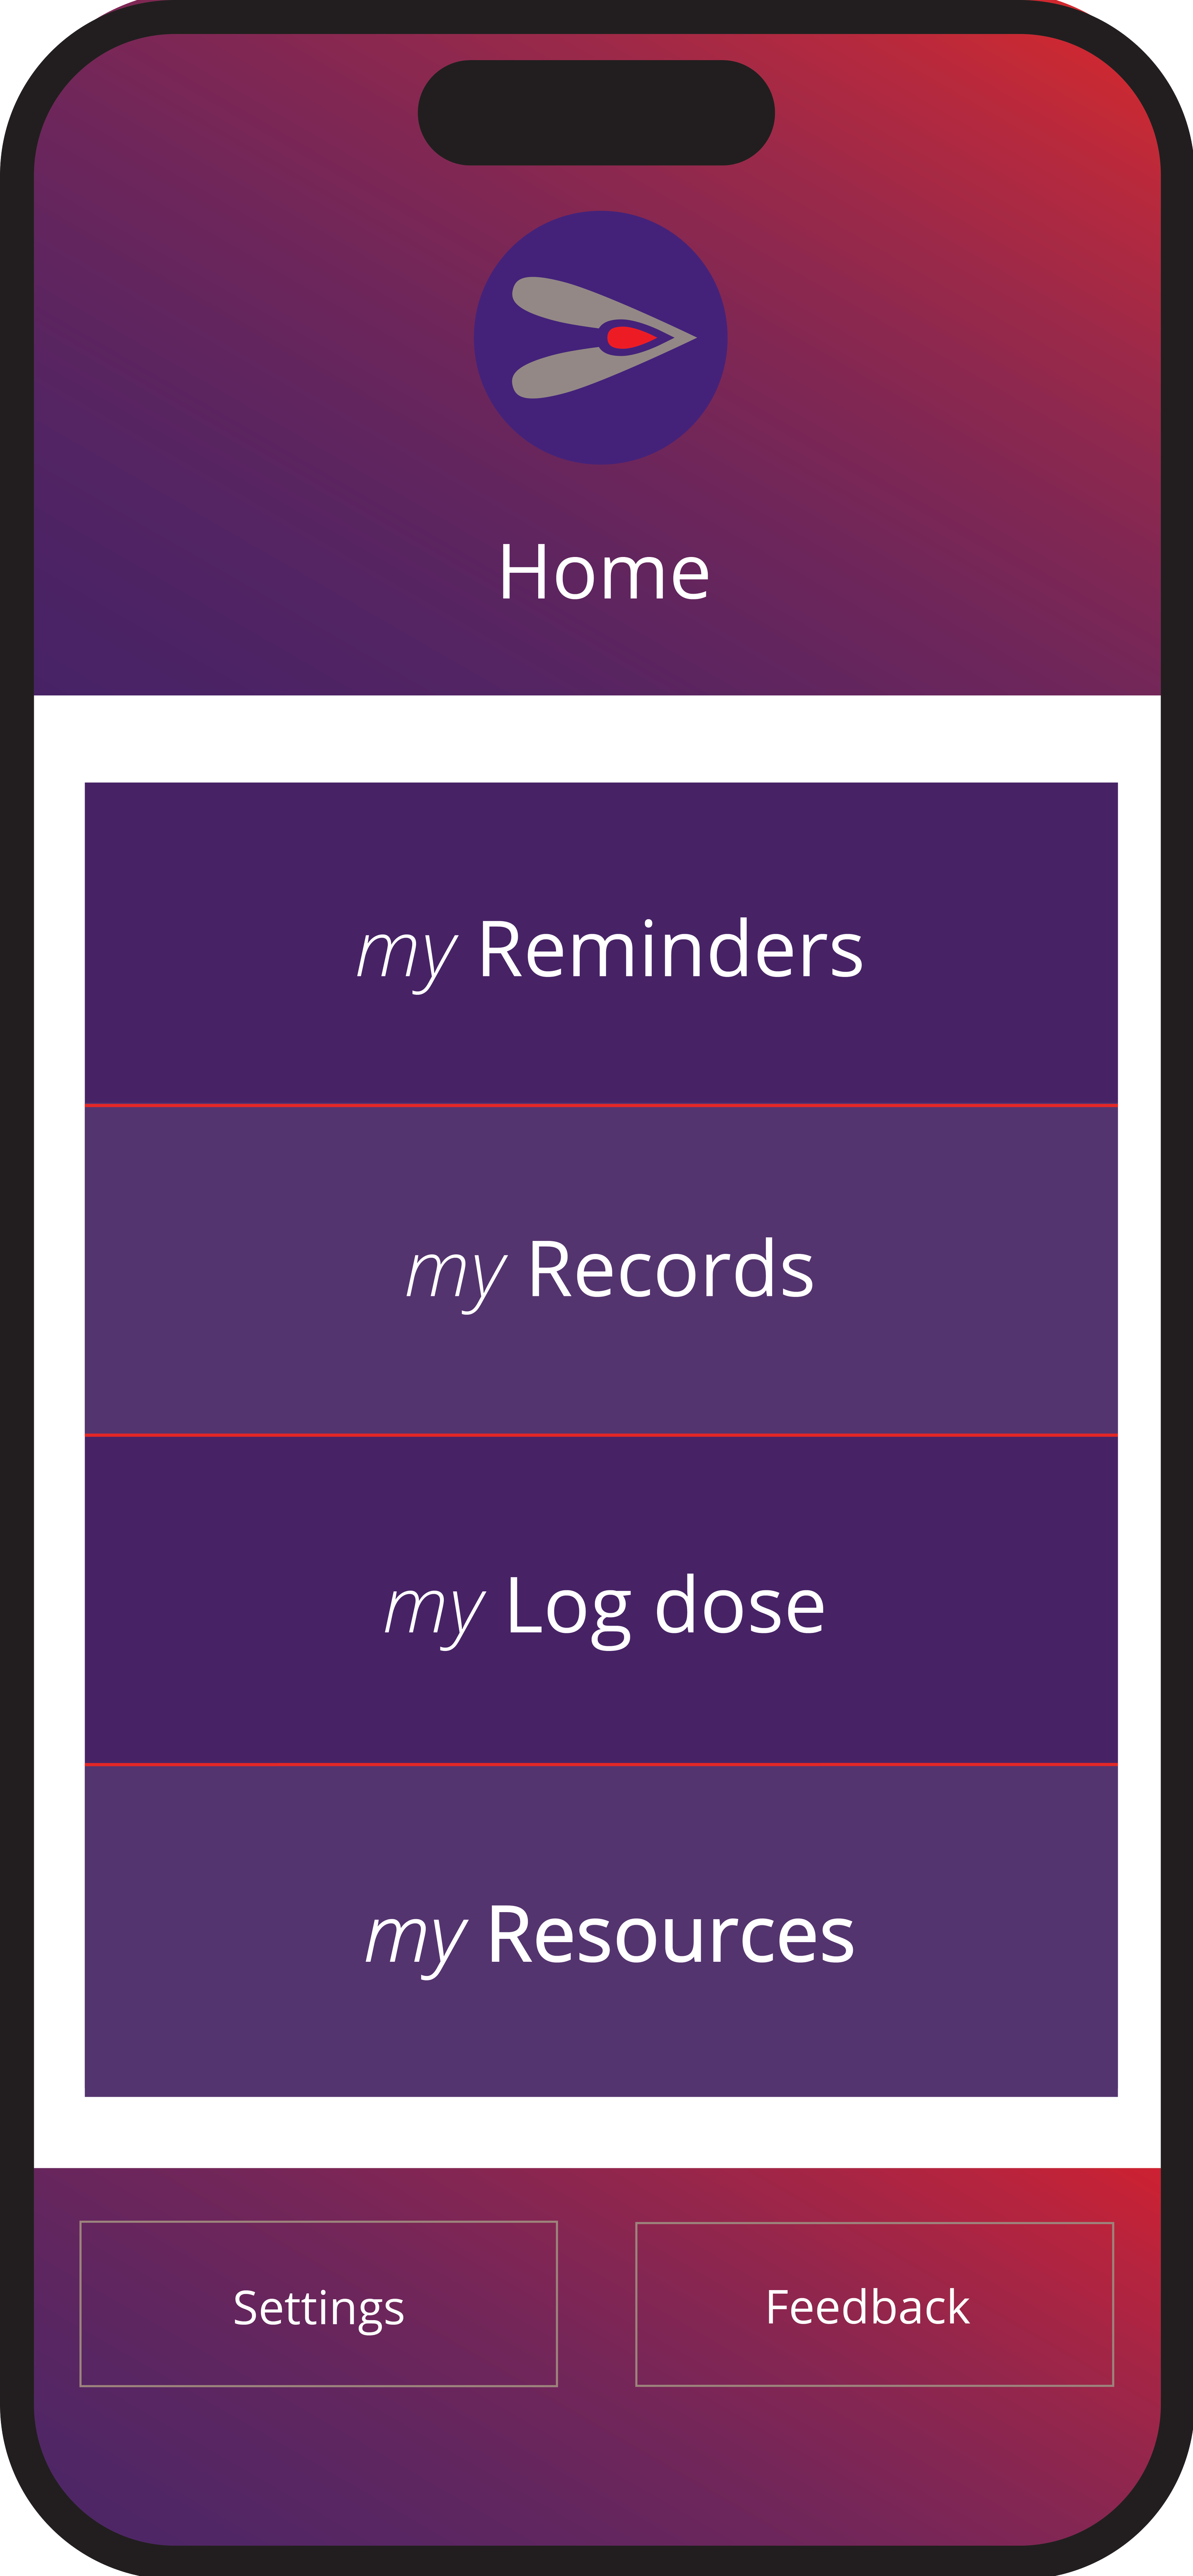
Task: Click the Home page title
Action: (604, 572)
